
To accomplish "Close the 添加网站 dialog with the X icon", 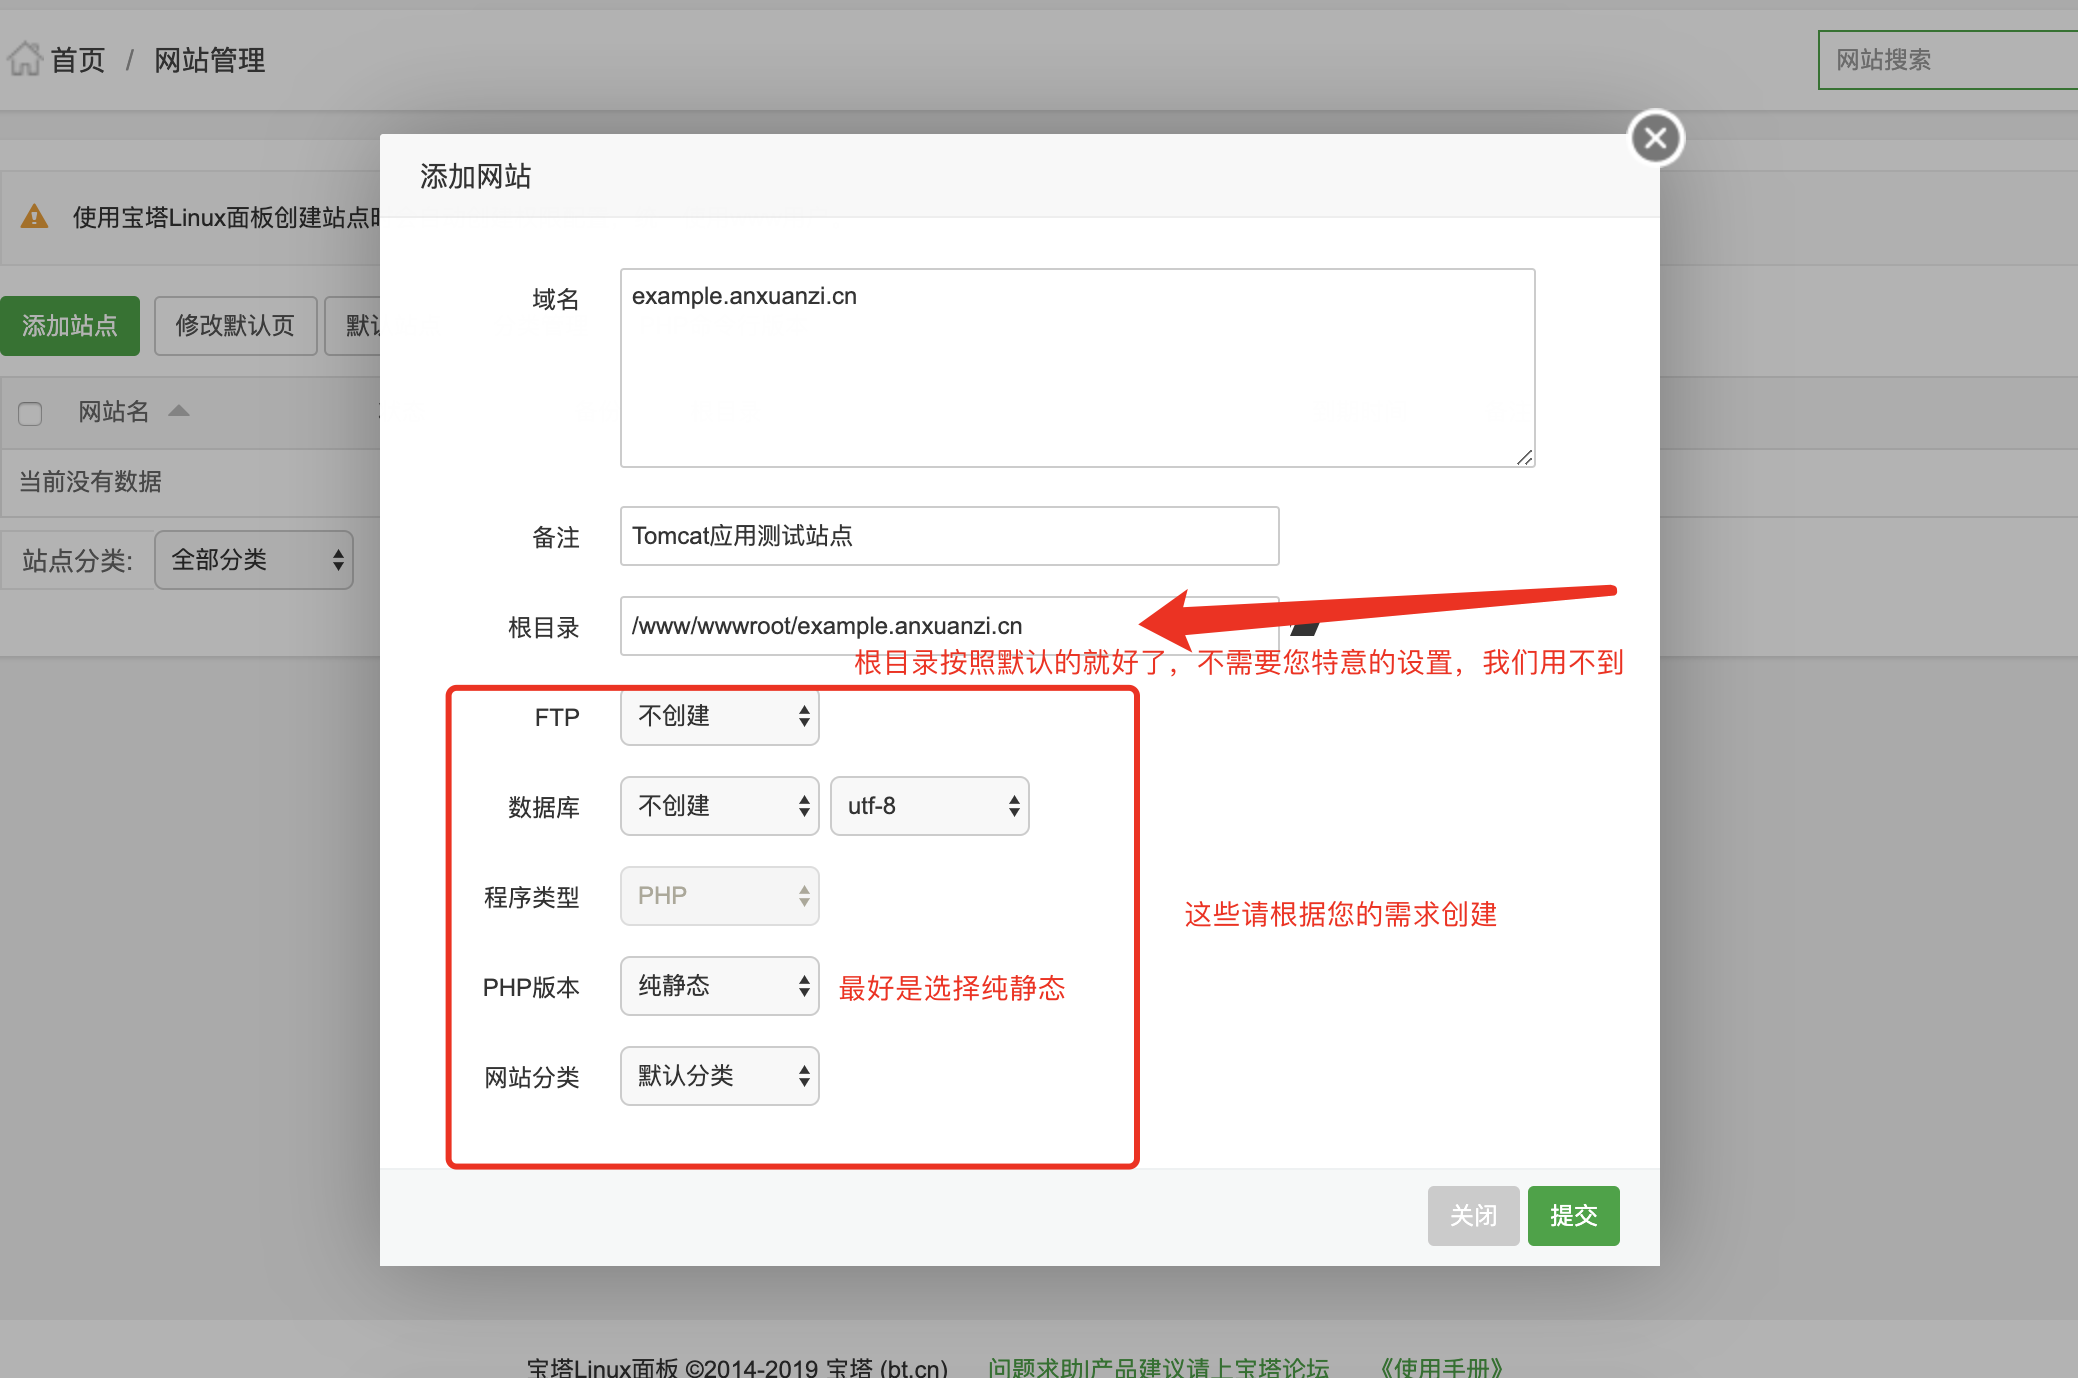I will click(x=1654, y=138).
